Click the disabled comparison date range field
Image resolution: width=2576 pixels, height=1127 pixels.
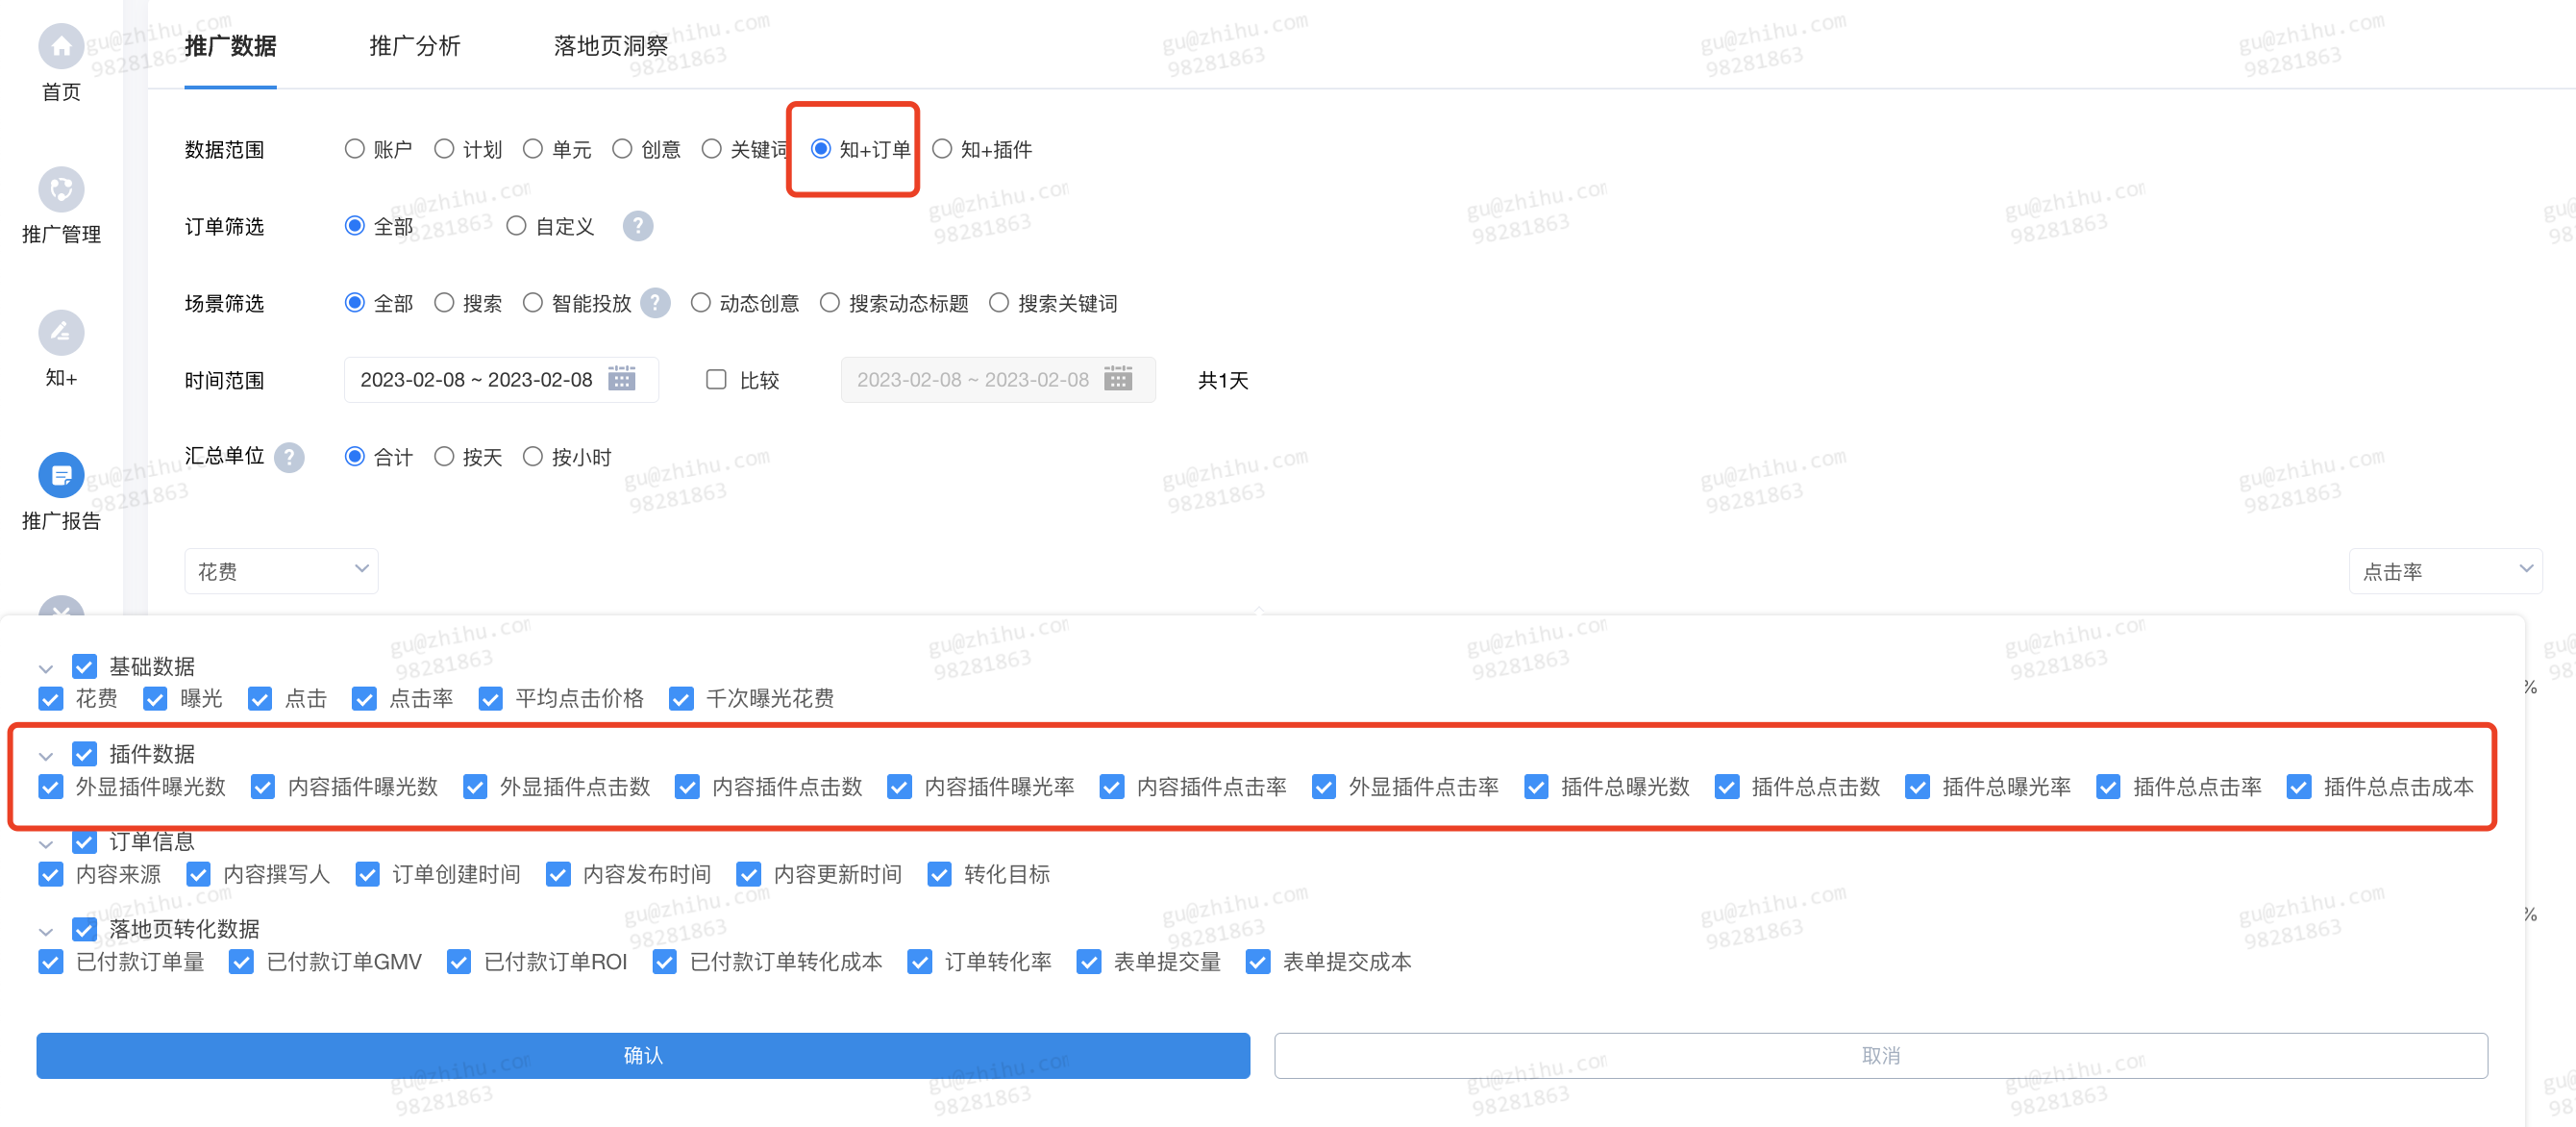click(998, 380)
